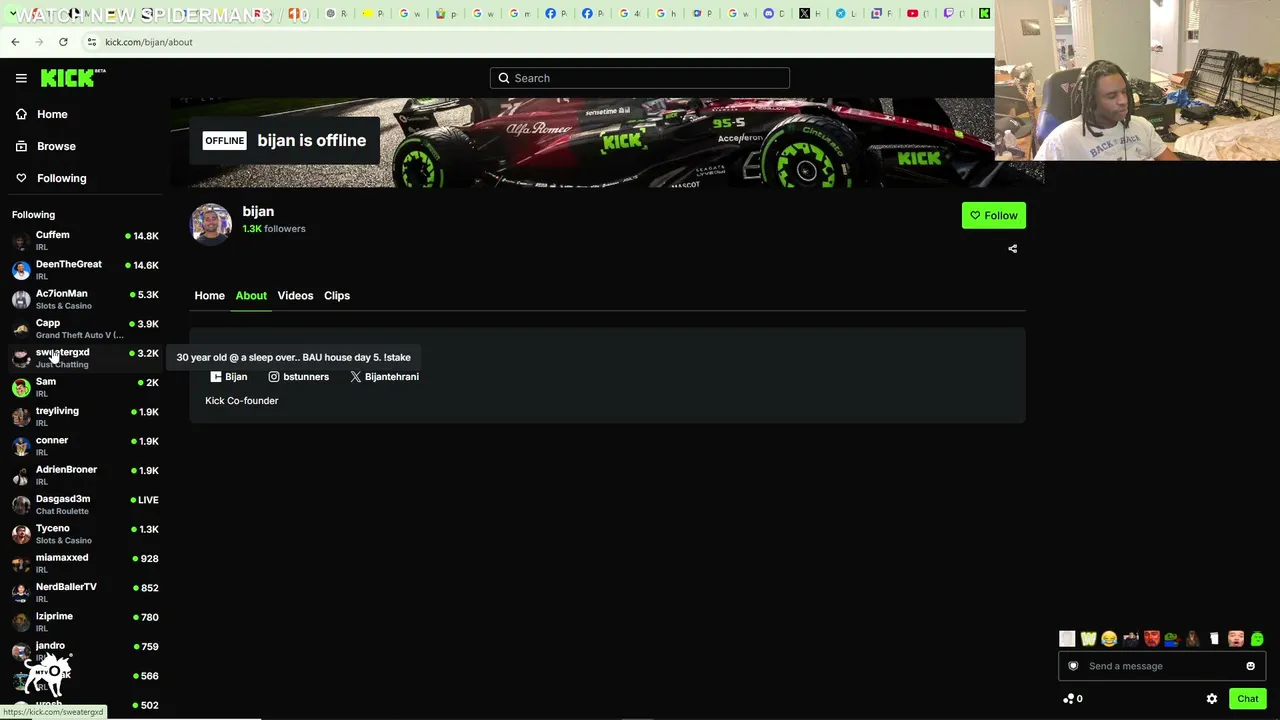Select the About tab
Screen dimensions: 1280x720
[x=251, y=295]
